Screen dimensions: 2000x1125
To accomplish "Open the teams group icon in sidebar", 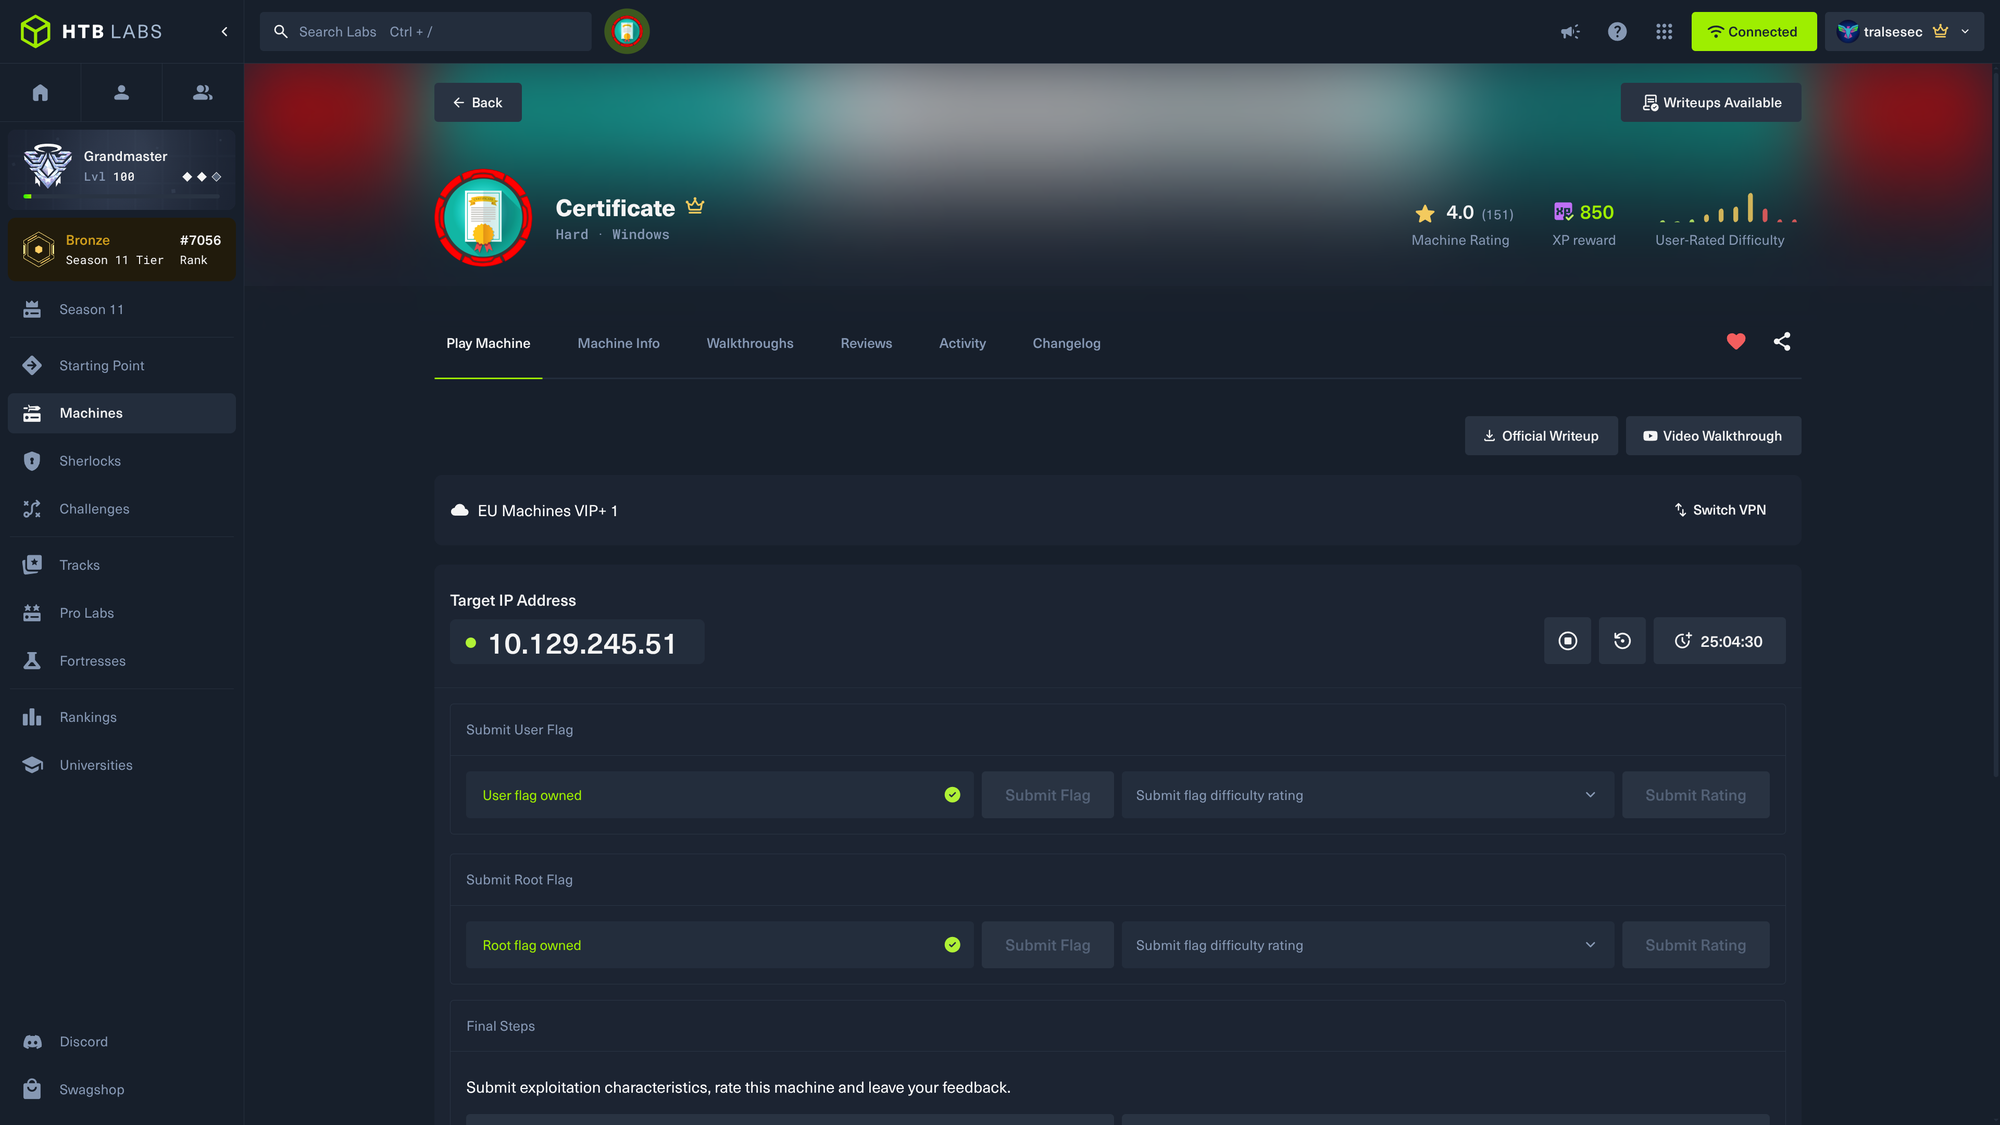I will [x=202, y=93].
